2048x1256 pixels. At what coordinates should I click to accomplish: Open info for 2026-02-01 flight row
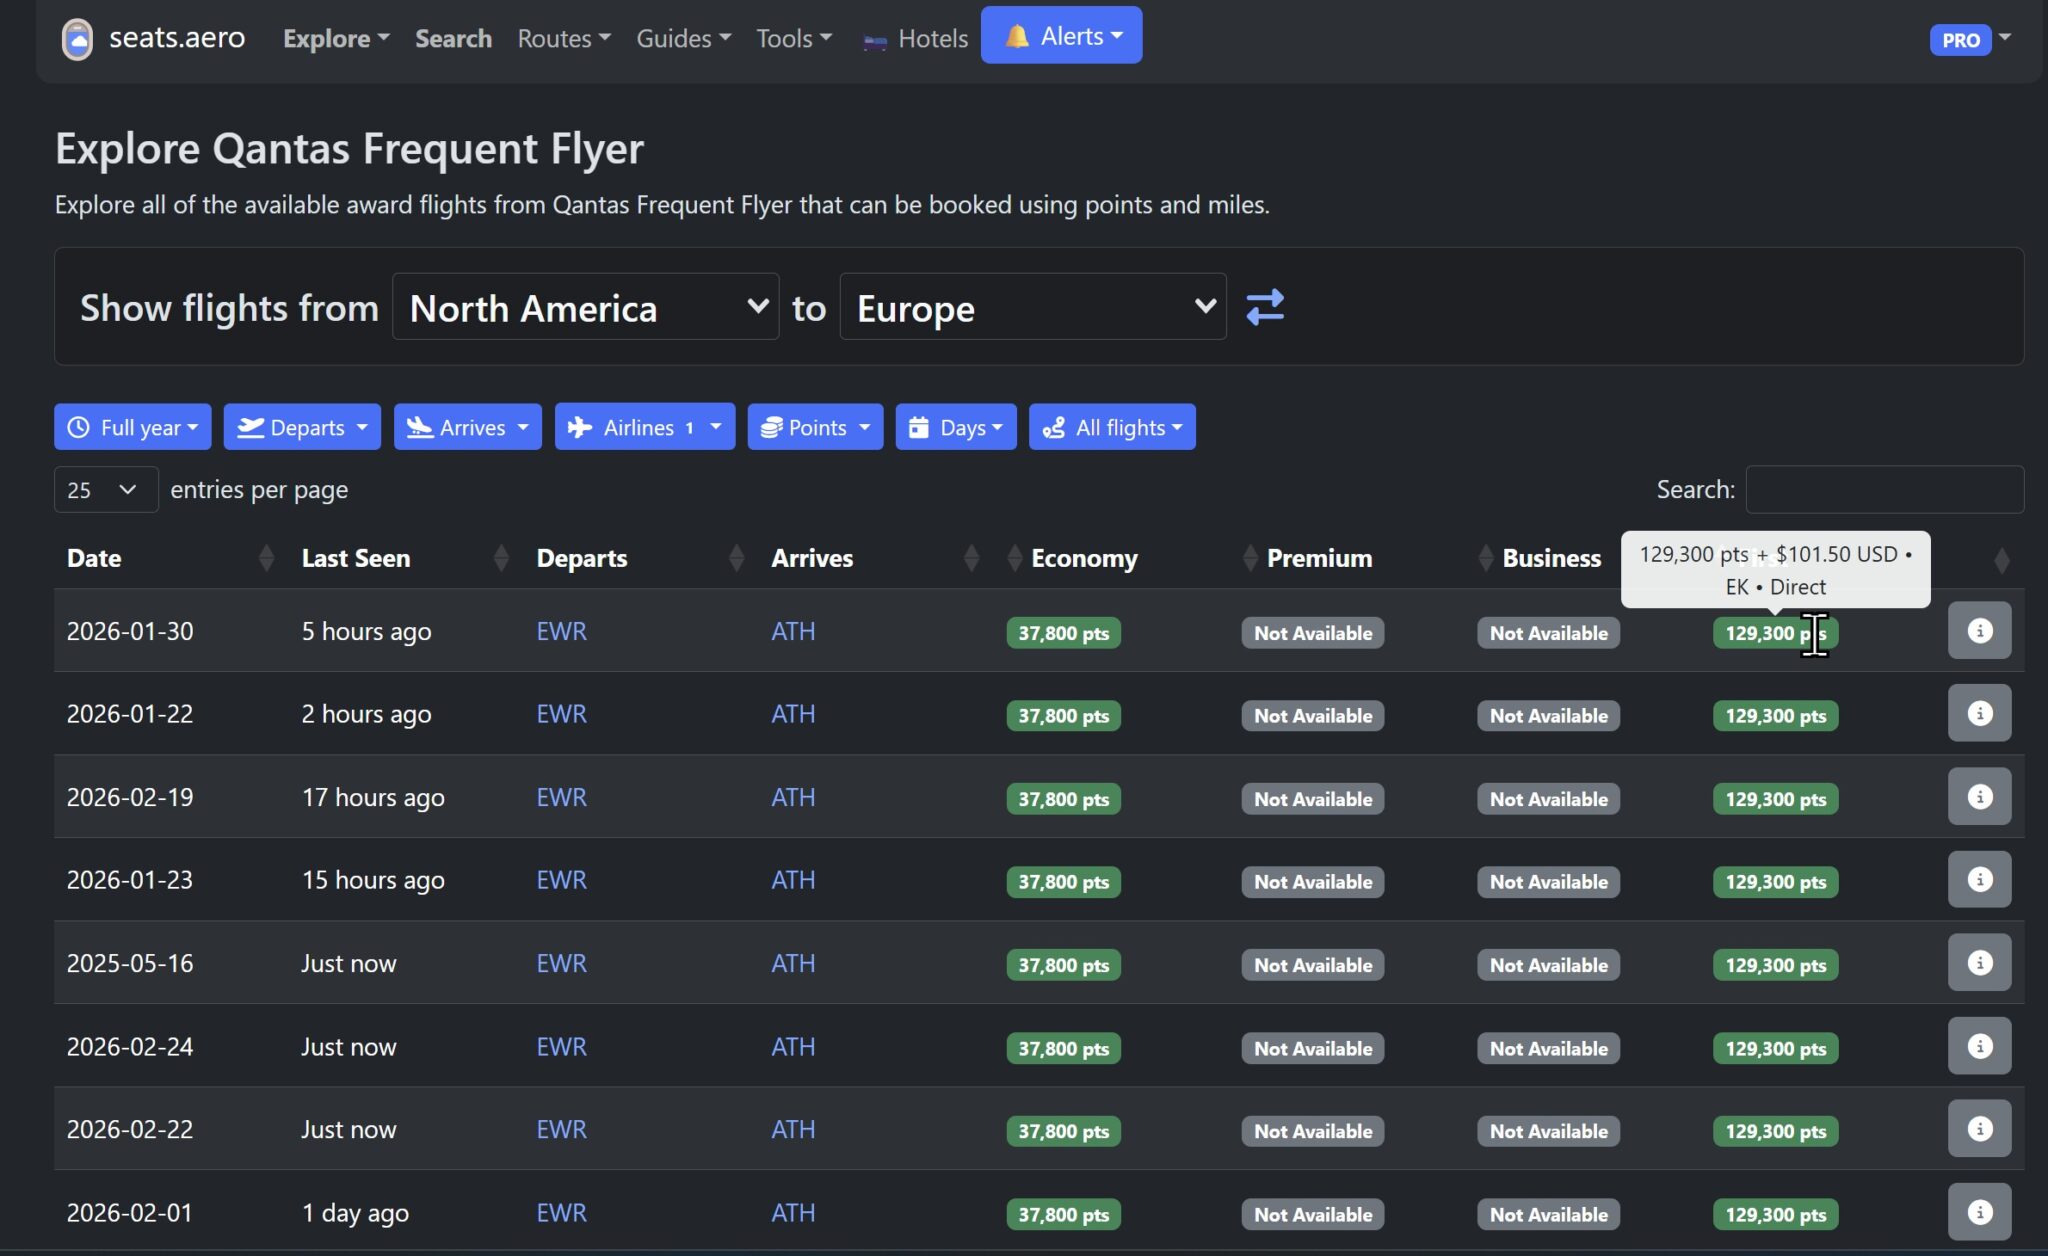[x=1979, y=1212]
